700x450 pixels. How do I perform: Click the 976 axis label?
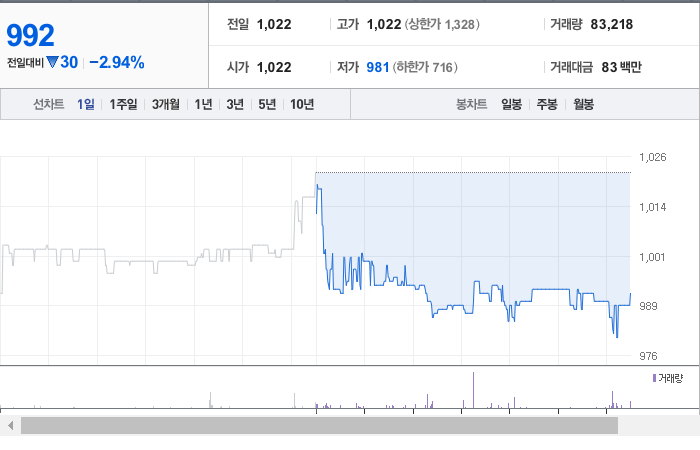(648, 356)
